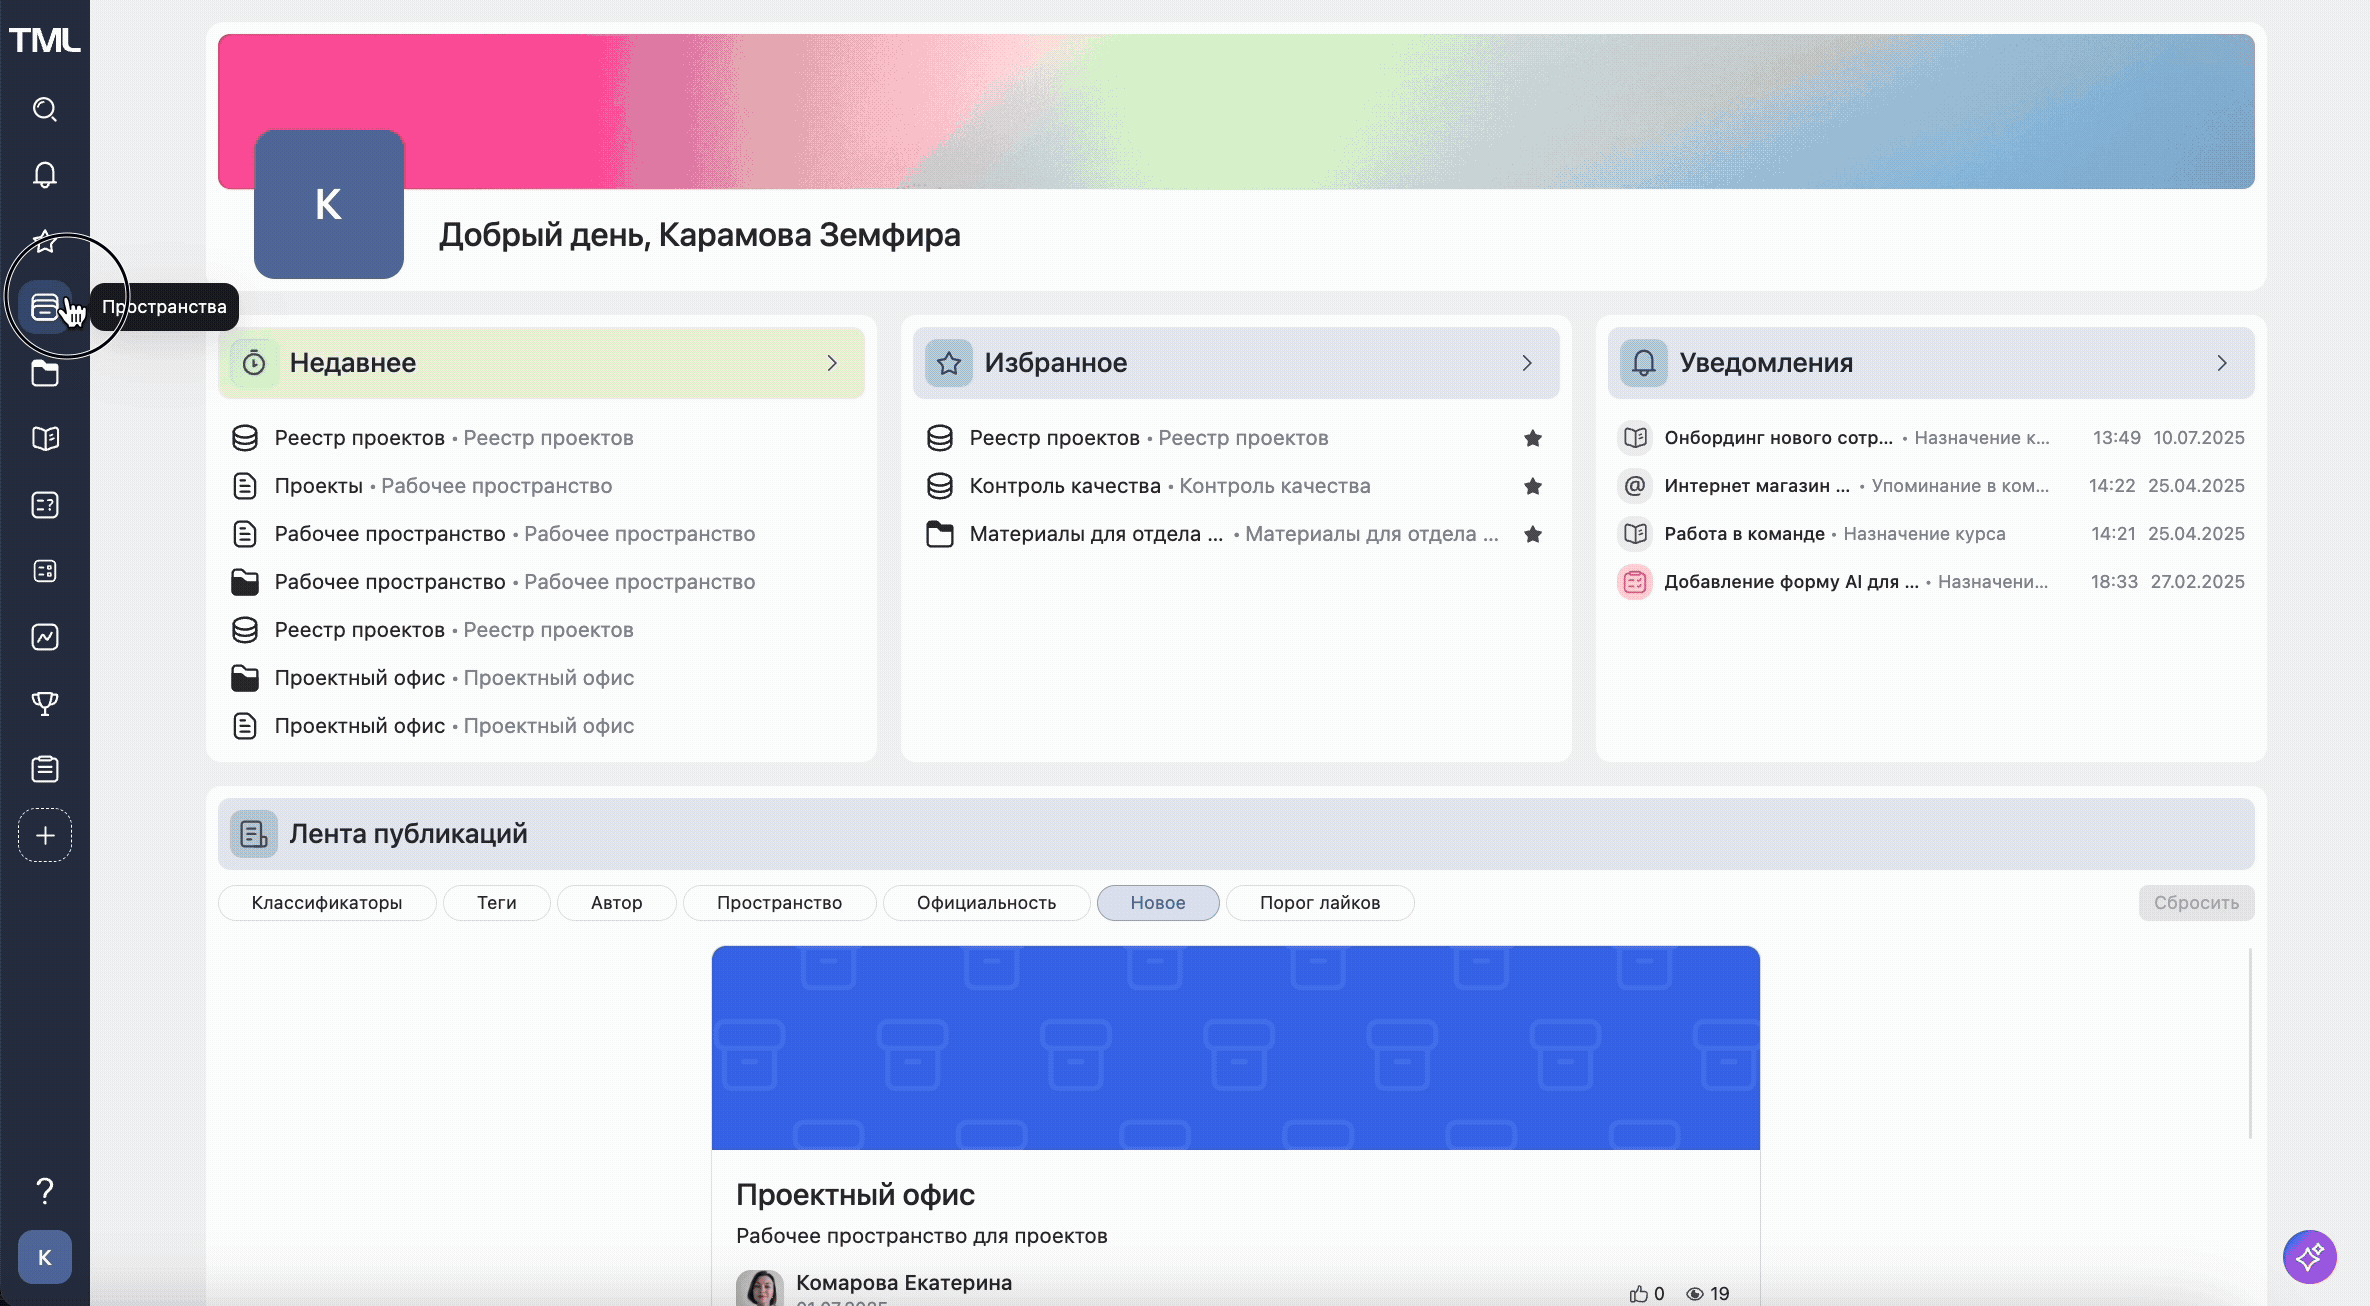Click the trophy achievements icon
The image size is (2370, 1306).
tap(44, 703)
